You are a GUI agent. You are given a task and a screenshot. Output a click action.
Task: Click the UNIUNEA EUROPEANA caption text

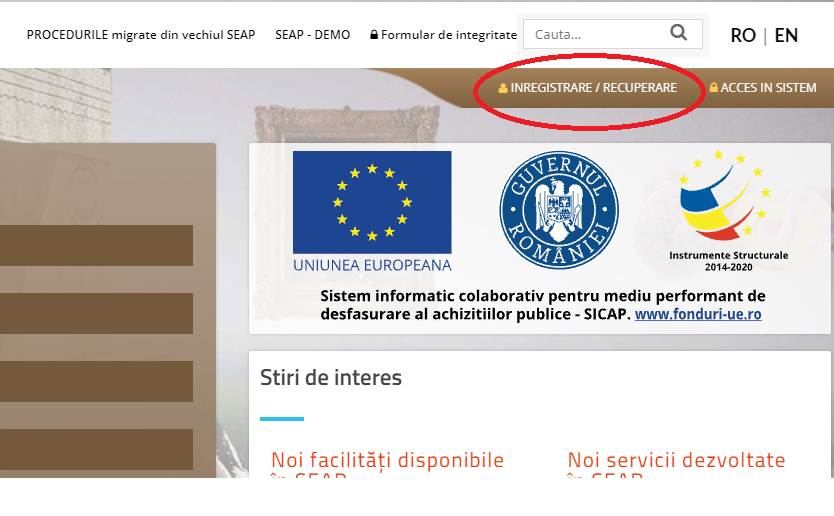click(372, 265)
